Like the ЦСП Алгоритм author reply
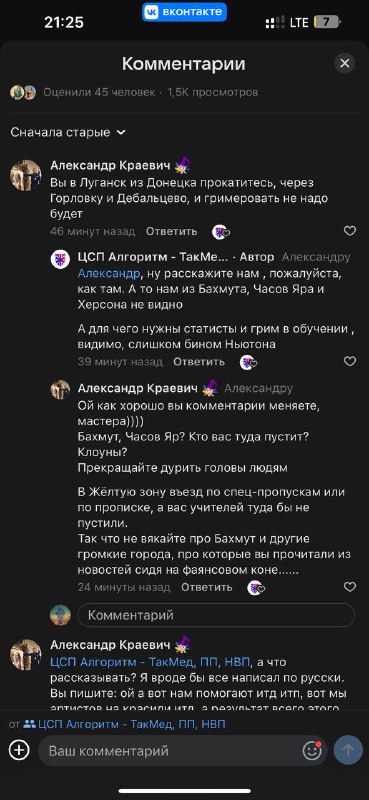The height and width of the screenshot is (800, 369). click(x=350, y=361)
